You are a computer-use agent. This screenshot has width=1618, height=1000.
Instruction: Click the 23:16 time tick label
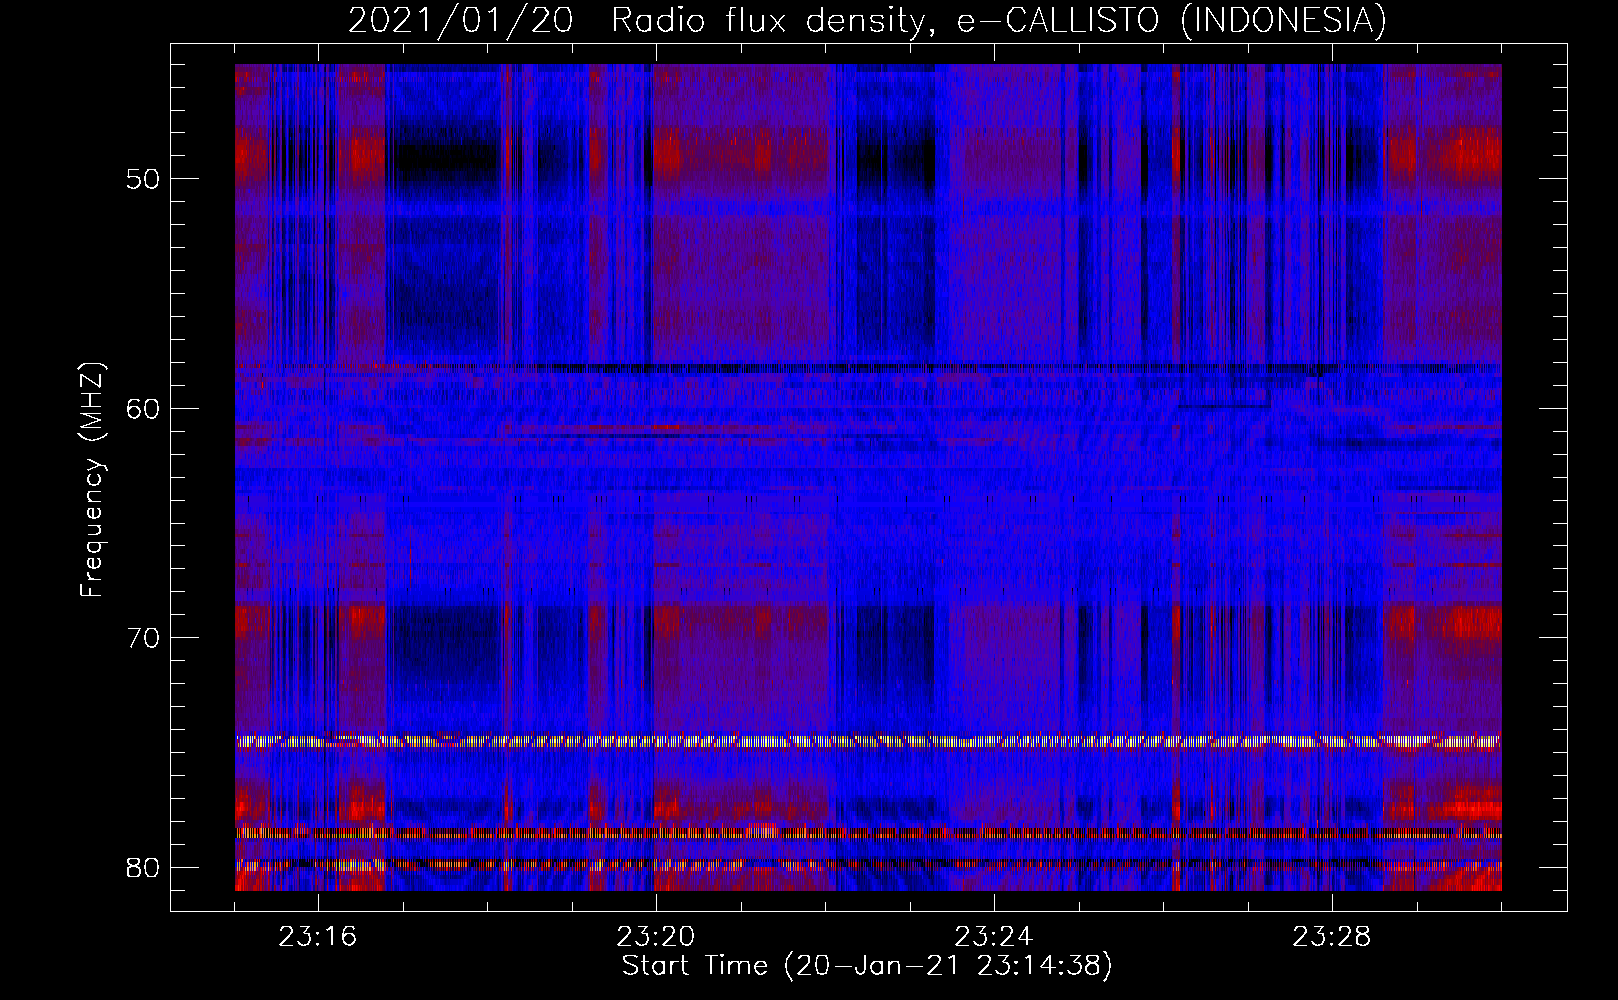[318, 937]
